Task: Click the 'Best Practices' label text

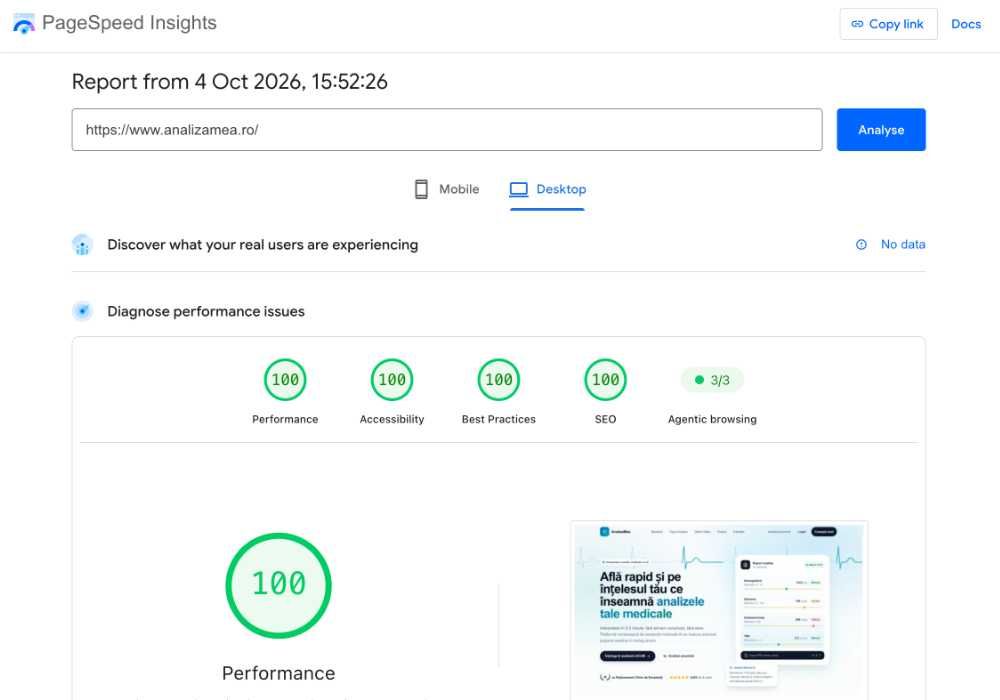Action: tap(499, 419)
